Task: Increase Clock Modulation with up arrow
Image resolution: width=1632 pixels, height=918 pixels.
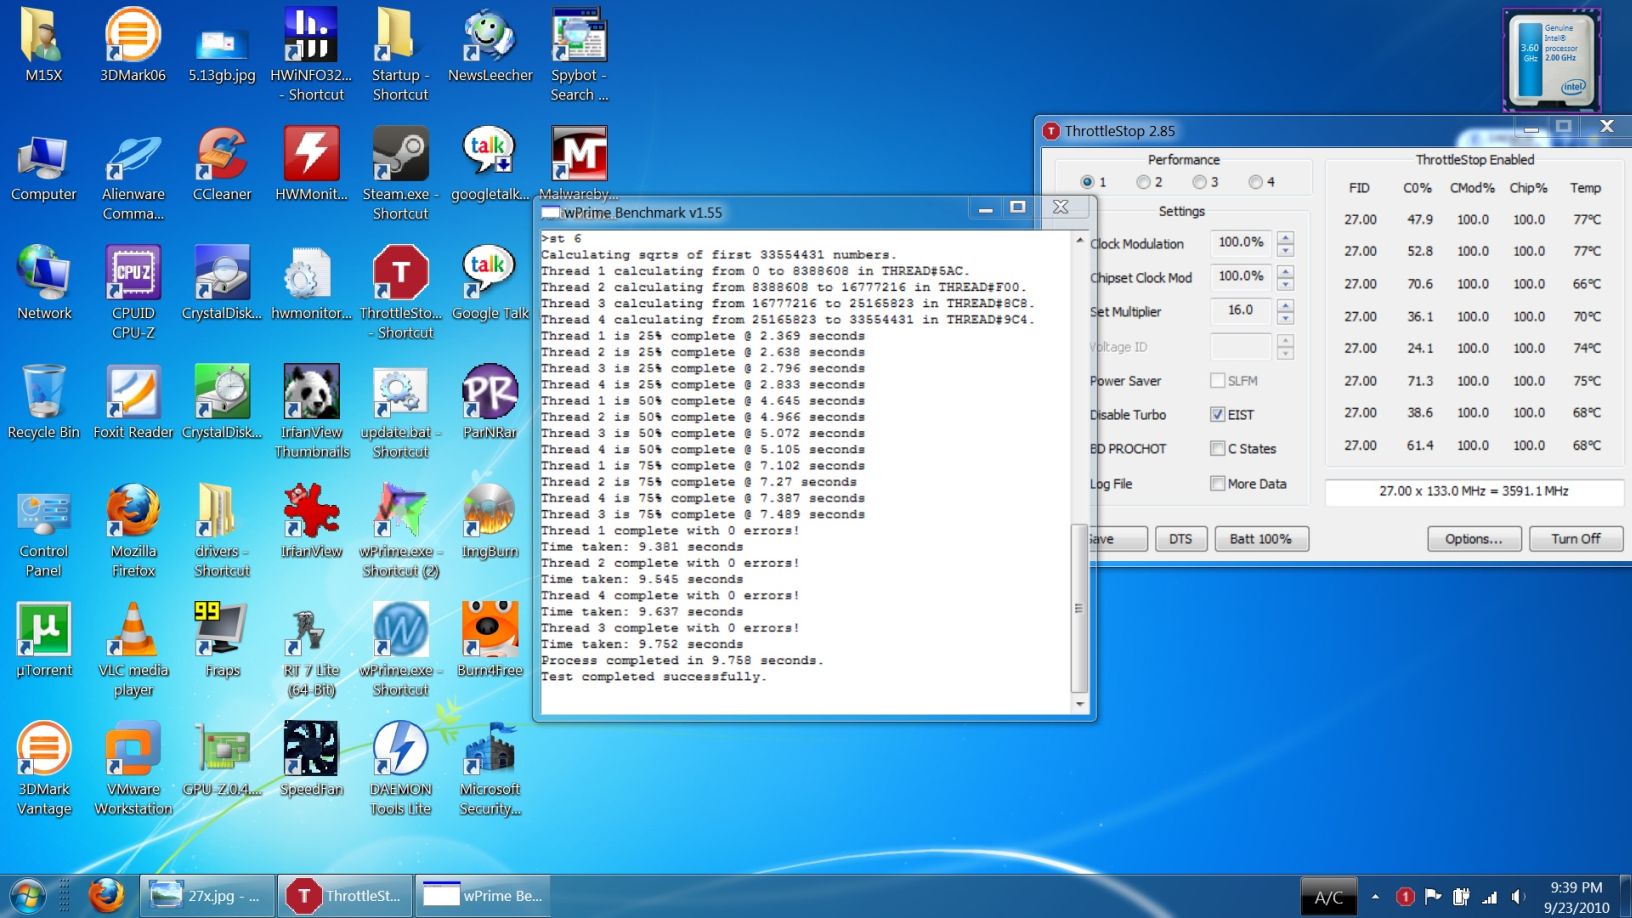Action: (x=1286, y=237)
